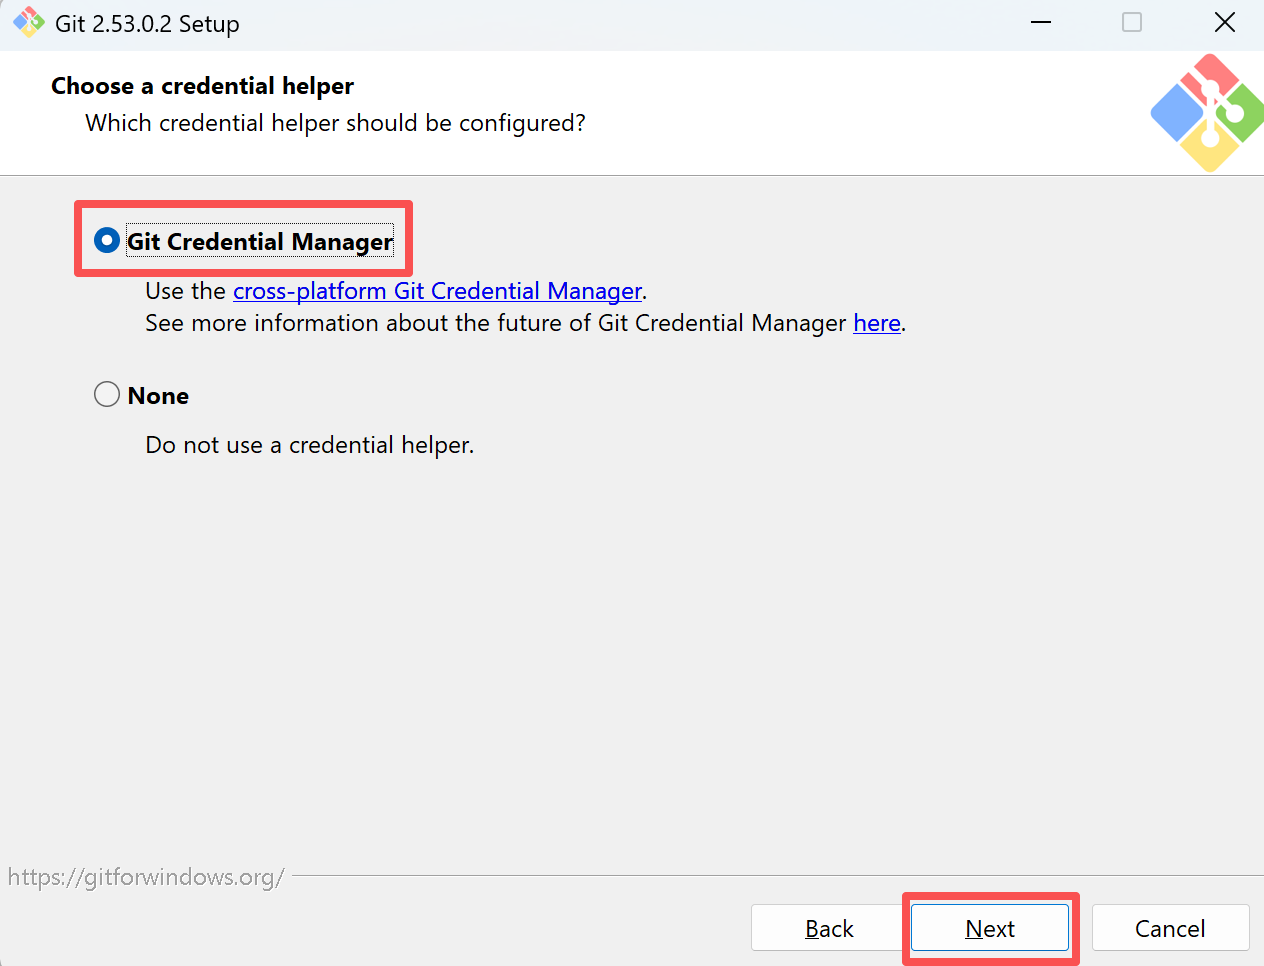Go back with the Back button
This screenshot has width=1264, height=966.
pyautogui.click(x=829, y=928)
